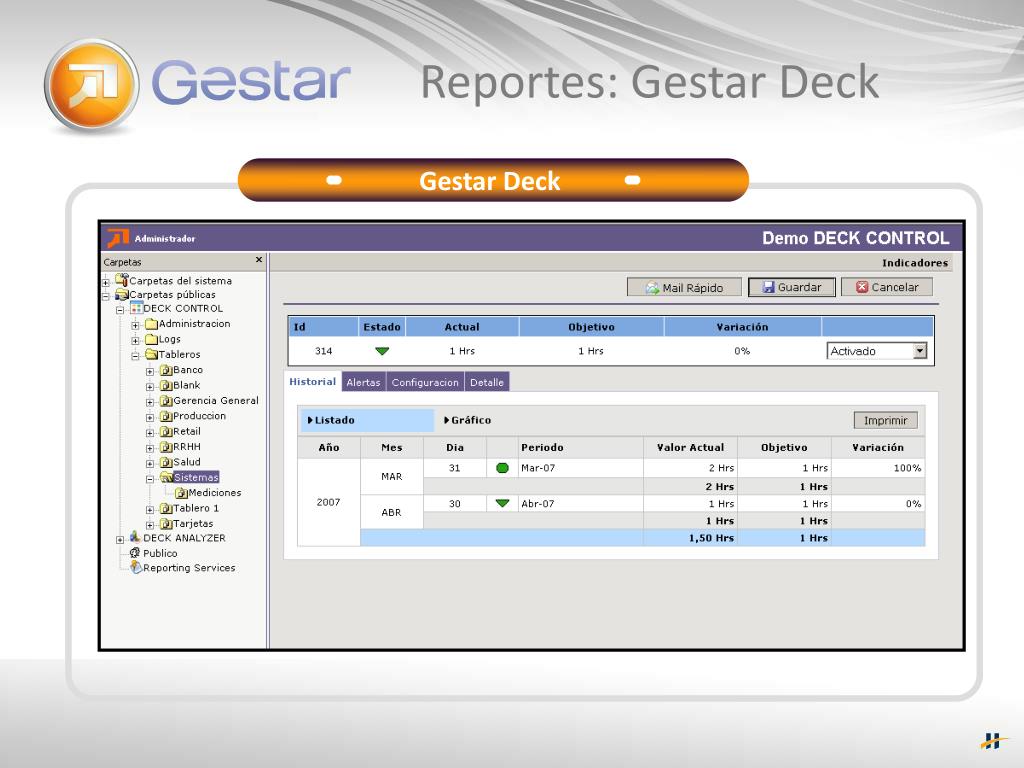The height and width of the screenshot is (768, 1024).
Task: Click the Logs folder icon
Action: click(152, 339)
